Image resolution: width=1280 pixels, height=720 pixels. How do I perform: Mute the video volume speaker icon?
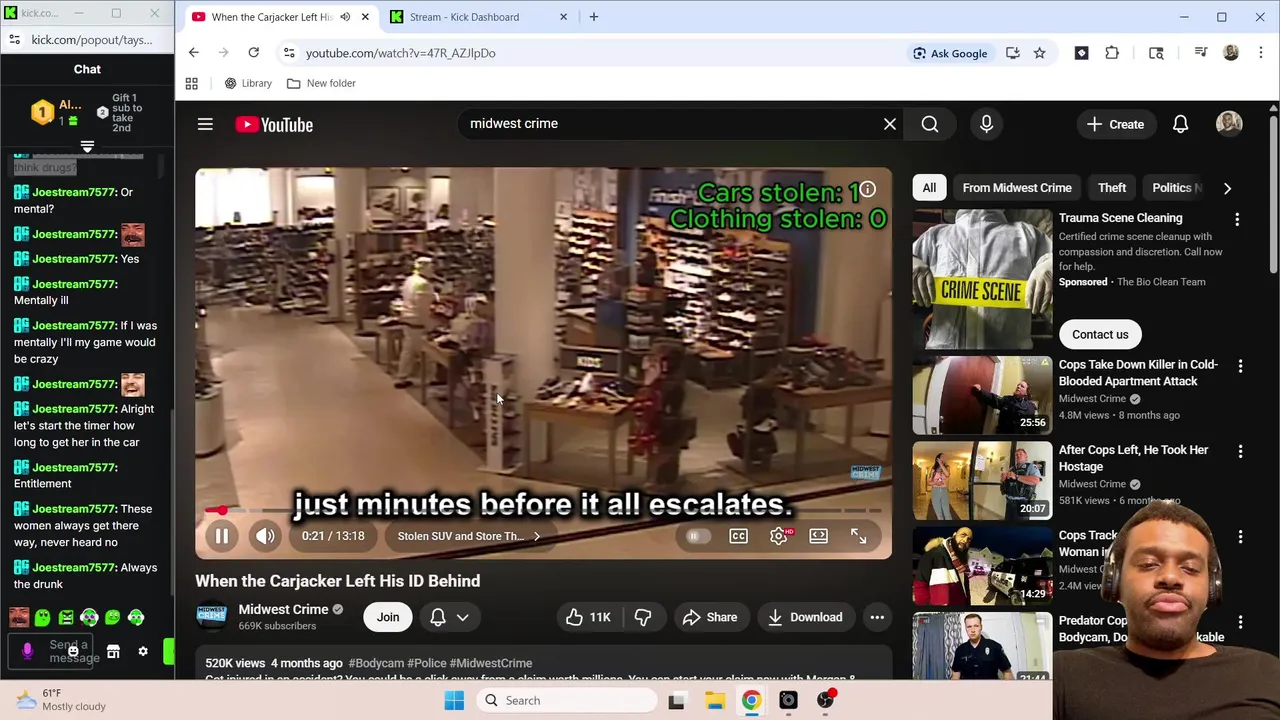pos(265,536)
